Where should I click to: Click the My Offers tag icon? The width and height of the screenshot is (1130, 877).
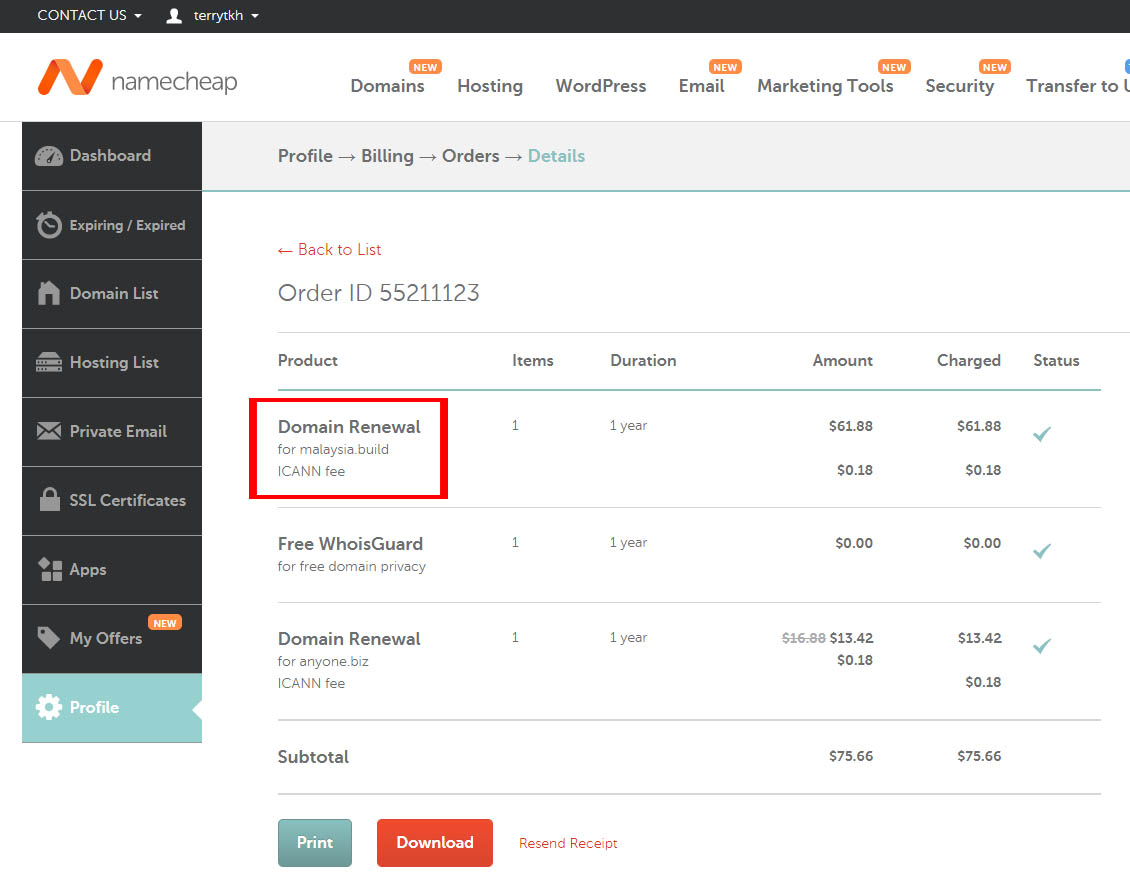(x=48, y=638)
